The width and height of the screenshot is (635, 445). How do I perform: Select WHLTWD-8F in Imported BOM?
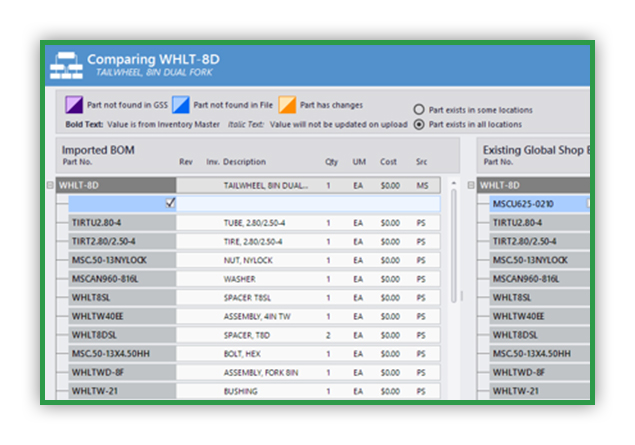point(122,372)
